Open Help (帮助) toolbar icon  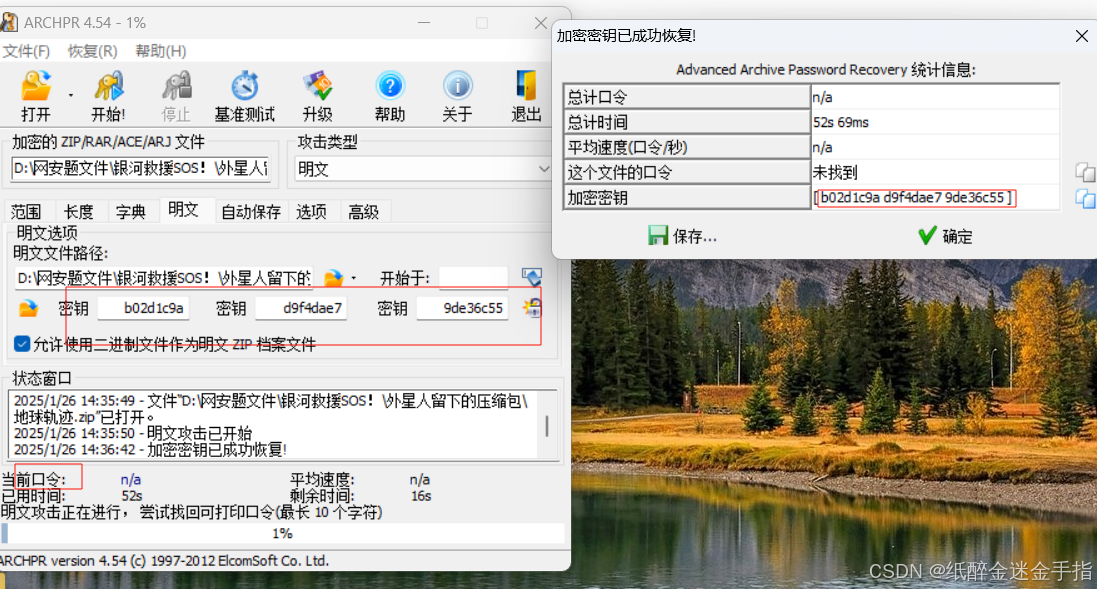pos(390,96)
